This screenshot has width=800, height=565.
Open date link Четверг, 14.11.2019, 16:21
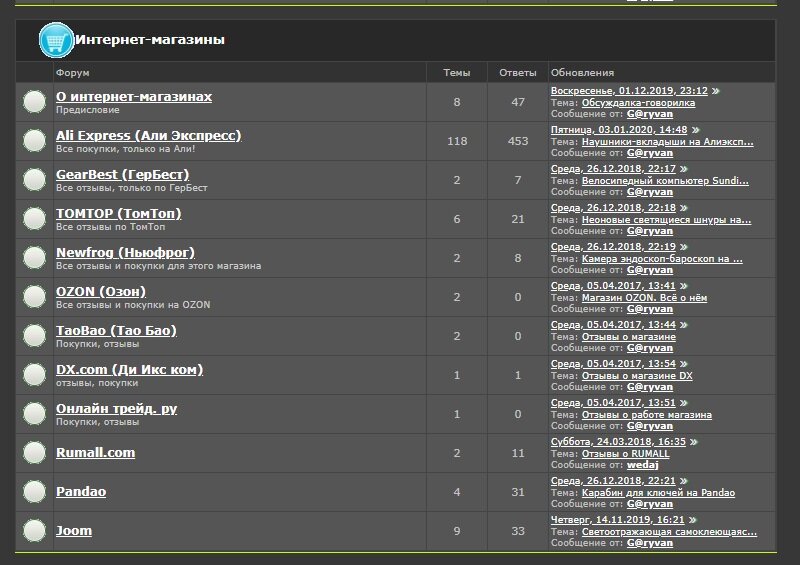point(617,520)
